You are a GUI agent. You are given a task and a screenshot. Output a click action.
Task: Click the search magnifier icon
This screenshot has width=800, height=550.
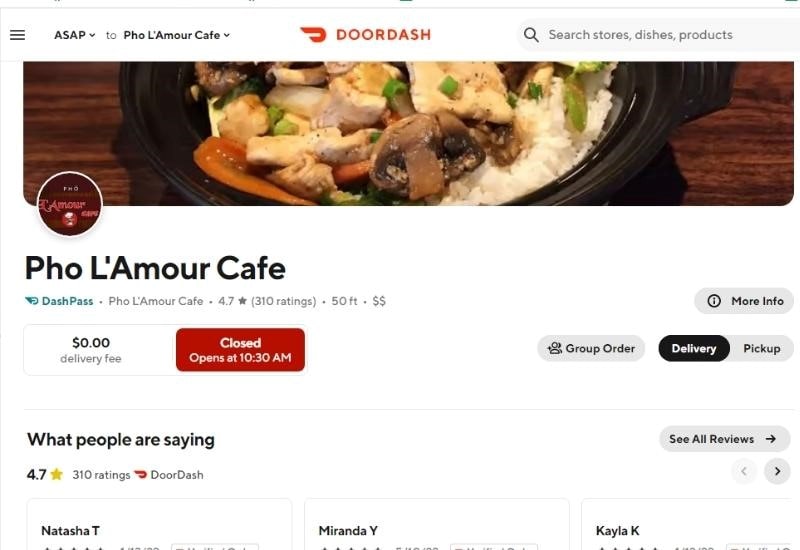tap(531, 35)
